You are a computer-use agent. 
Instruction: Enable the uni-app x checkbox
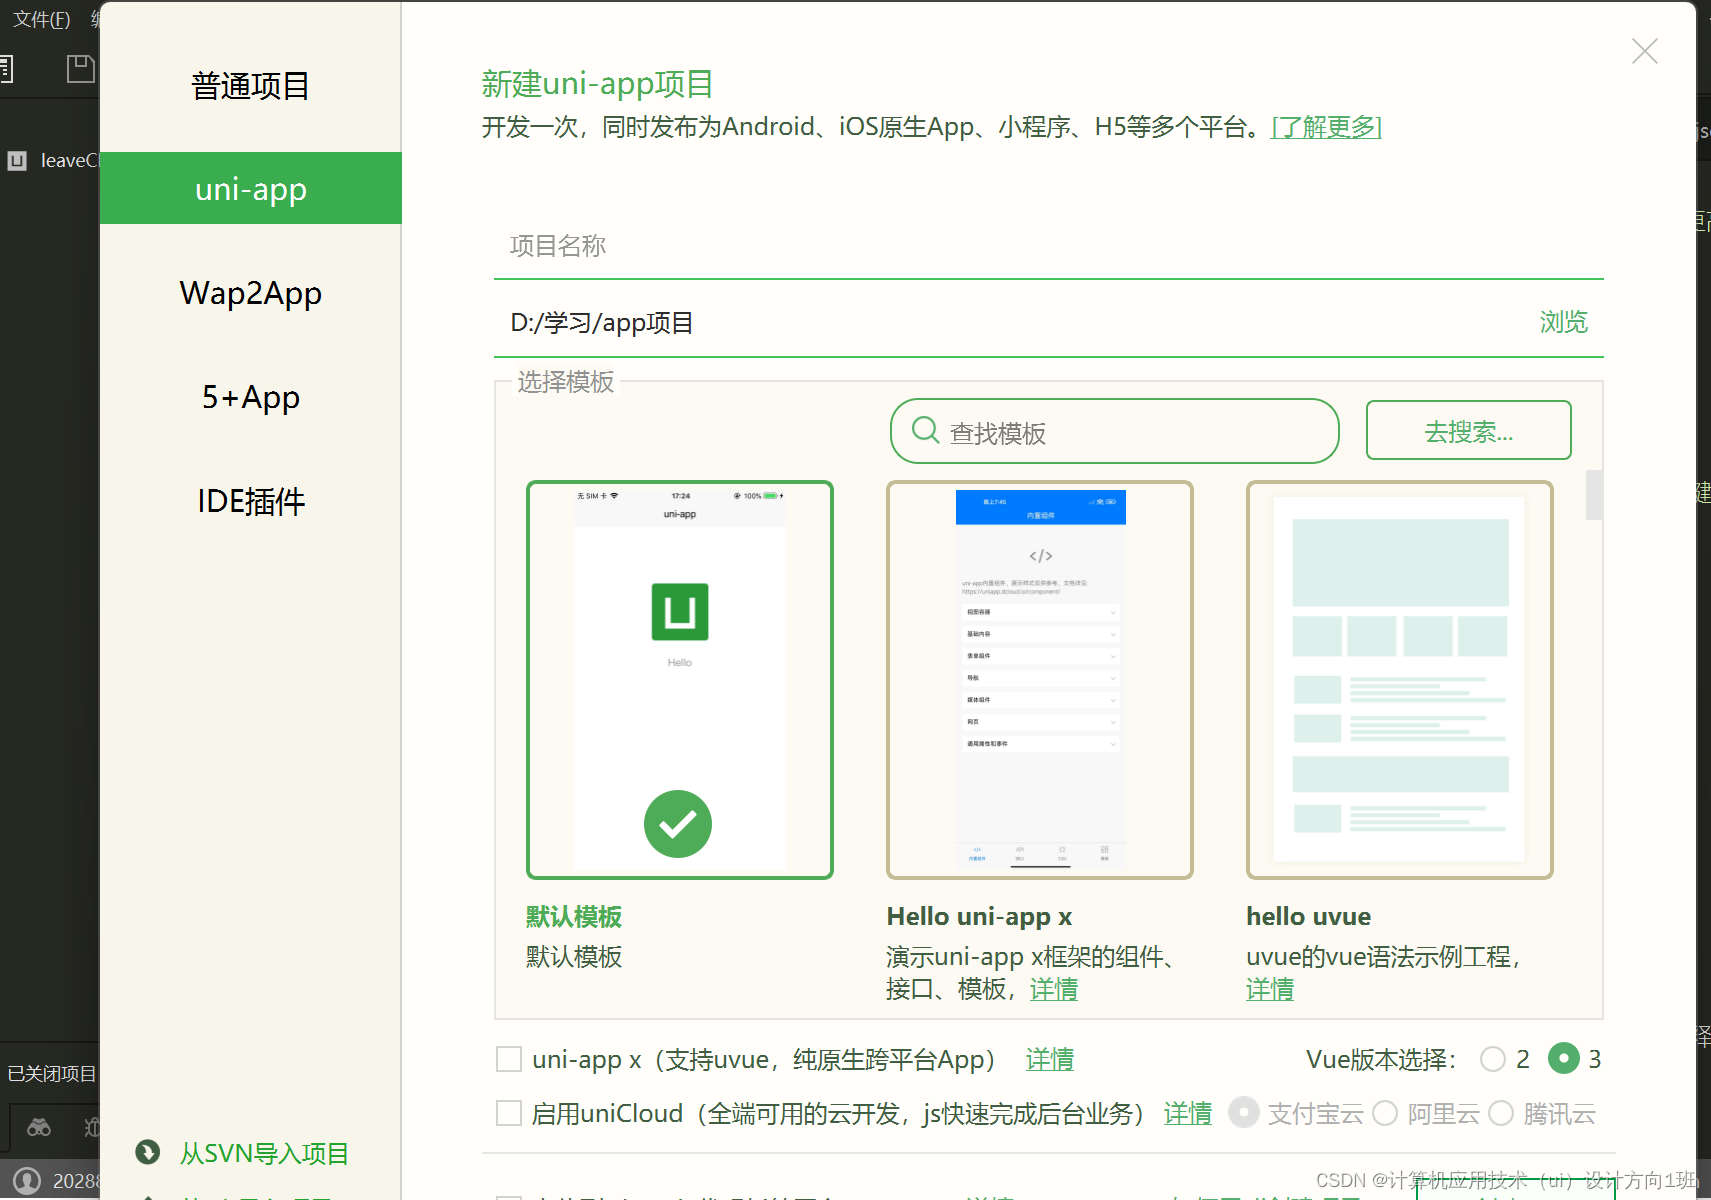(509, 1058)
